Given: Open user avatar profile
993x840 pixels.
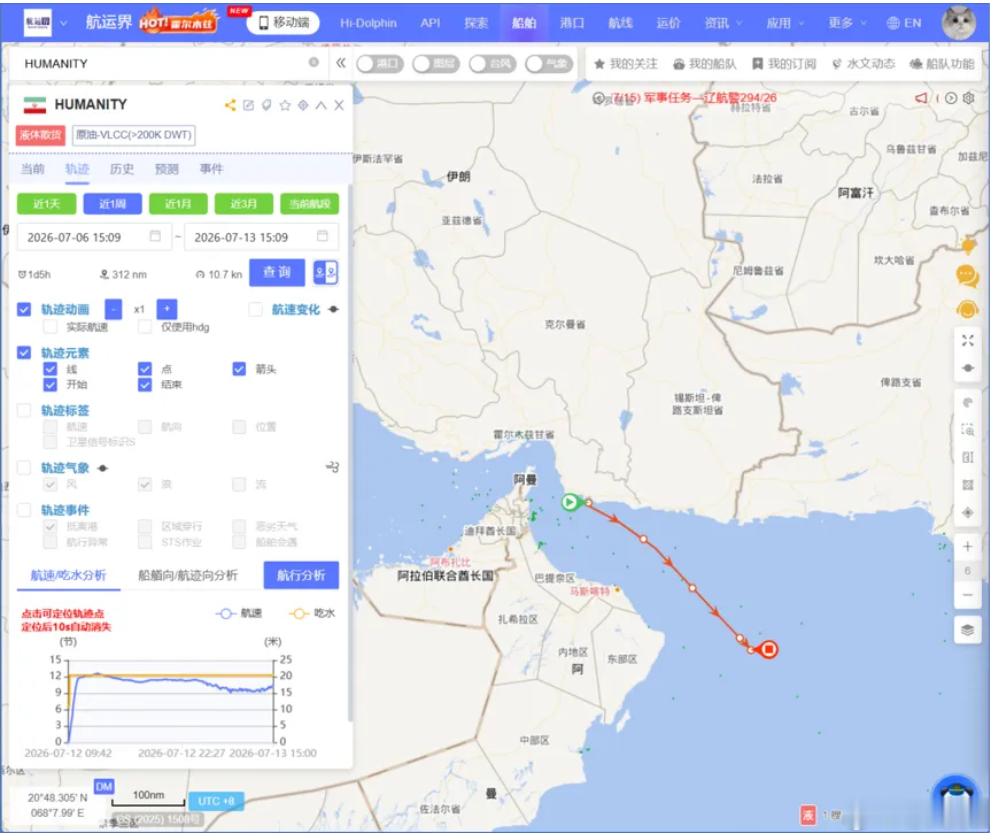Looking at the screenshot, I should click(x=959, y=22).
